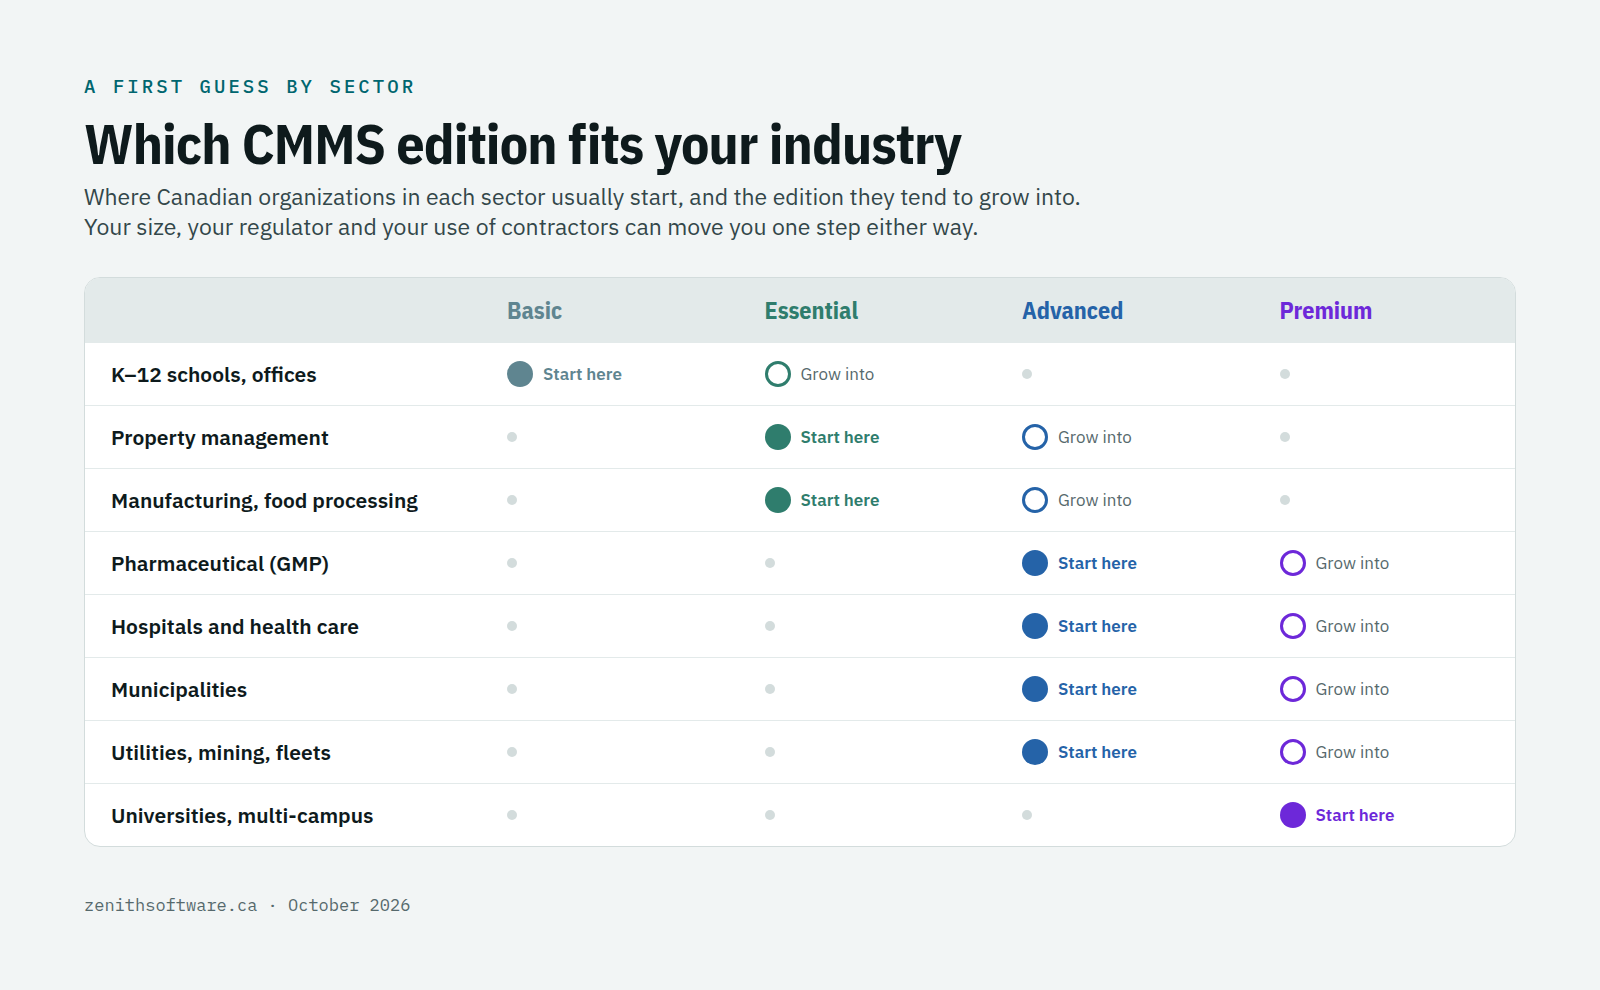Click the Basic column header
The image size is (1600, 990).
click(534, 311)
